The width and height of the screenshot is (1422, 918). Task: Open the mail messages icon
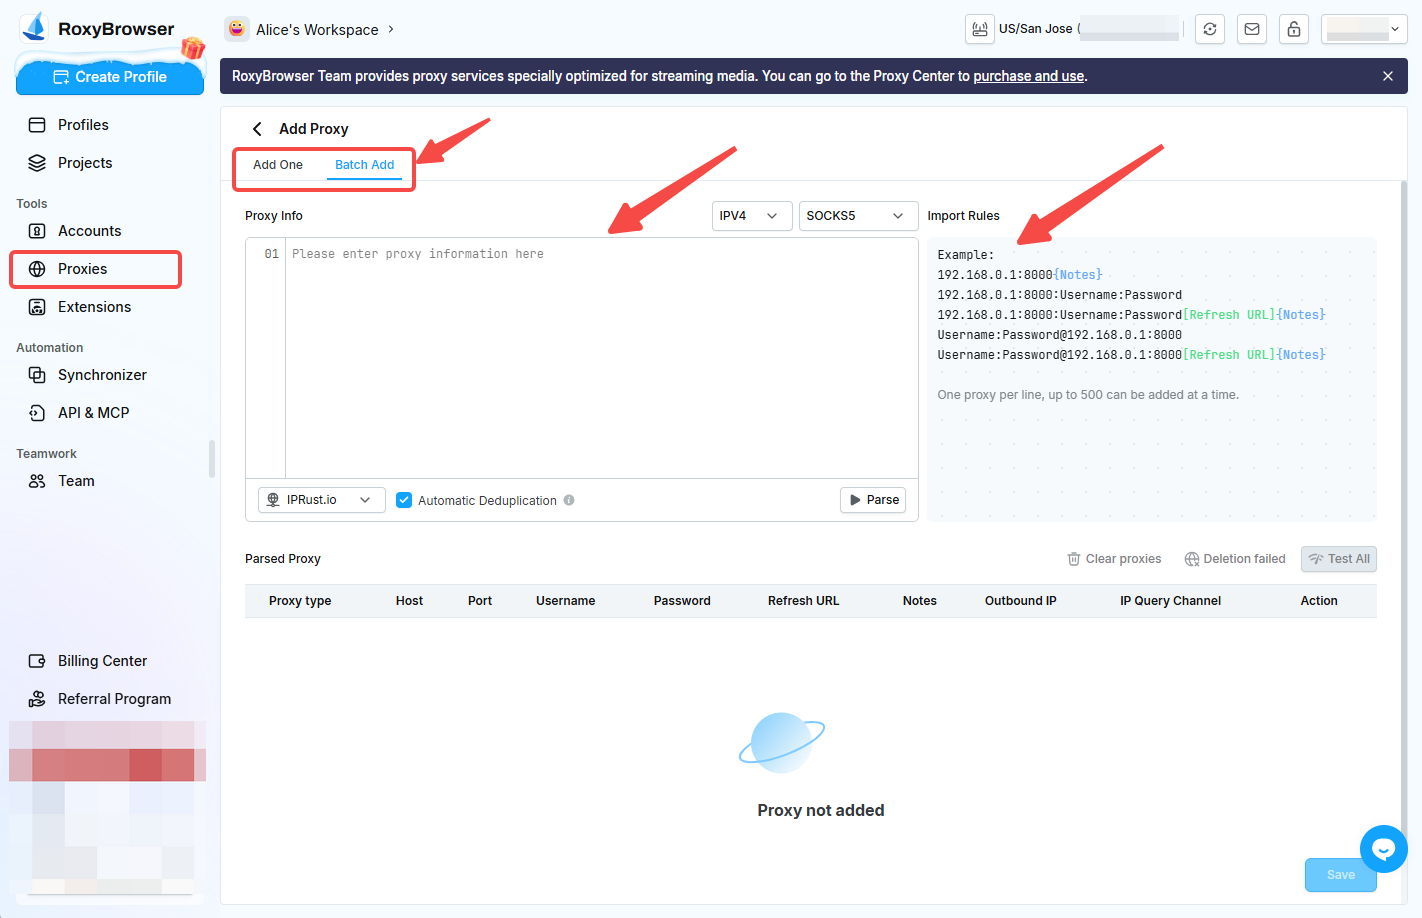(1252, 29)
